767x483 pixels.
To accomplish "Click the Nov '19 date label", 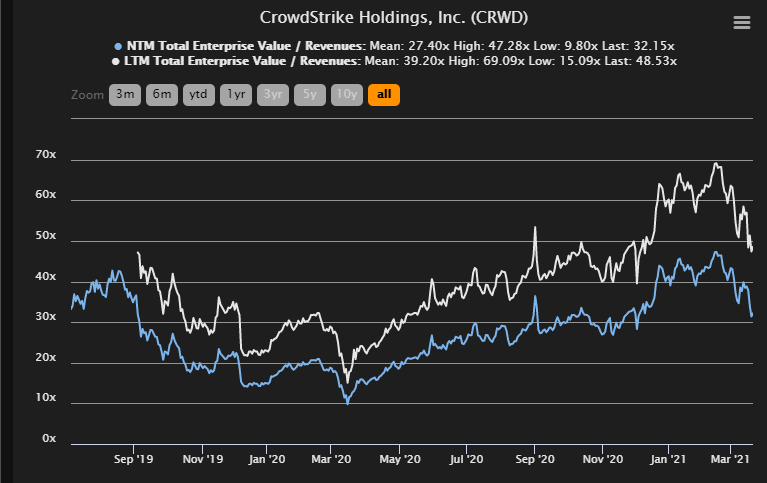I will pyautogui.click(x=203, y=460).
